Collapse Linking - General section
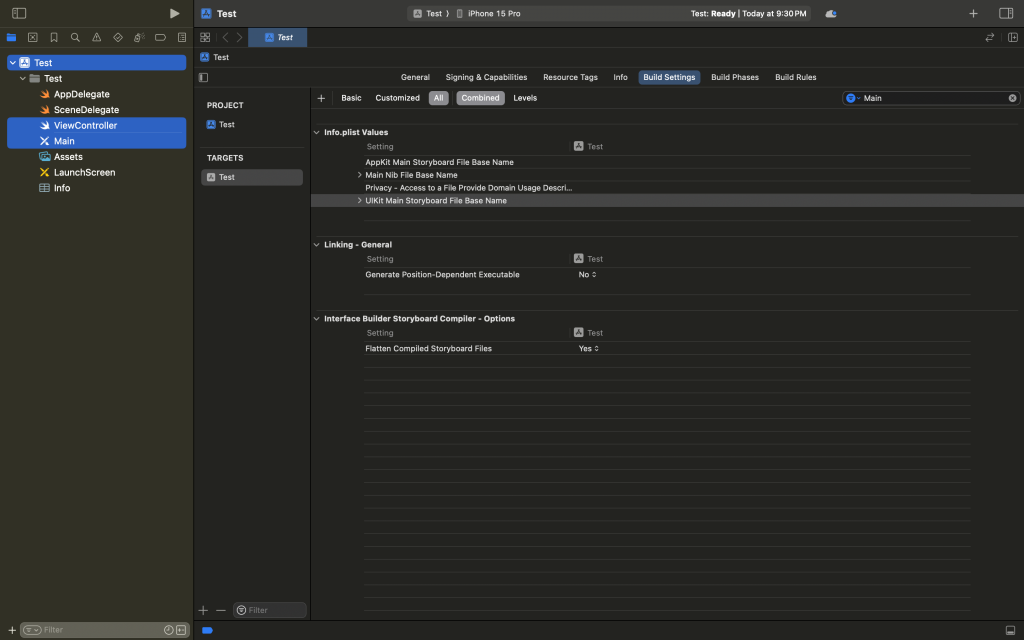Image resolution: width=1024 pixels, height=640 pixels. (x=317, y=245)
